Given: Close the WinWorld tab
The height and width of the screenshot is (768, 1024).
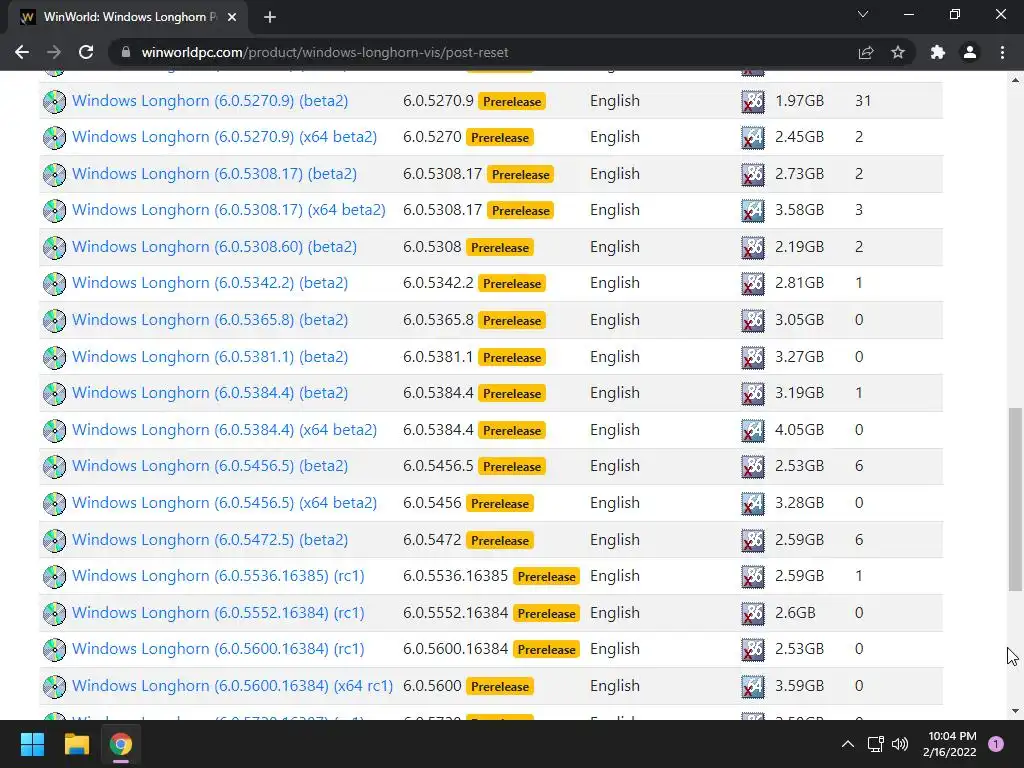Looking at the screenshot, I should coord(232,17).
